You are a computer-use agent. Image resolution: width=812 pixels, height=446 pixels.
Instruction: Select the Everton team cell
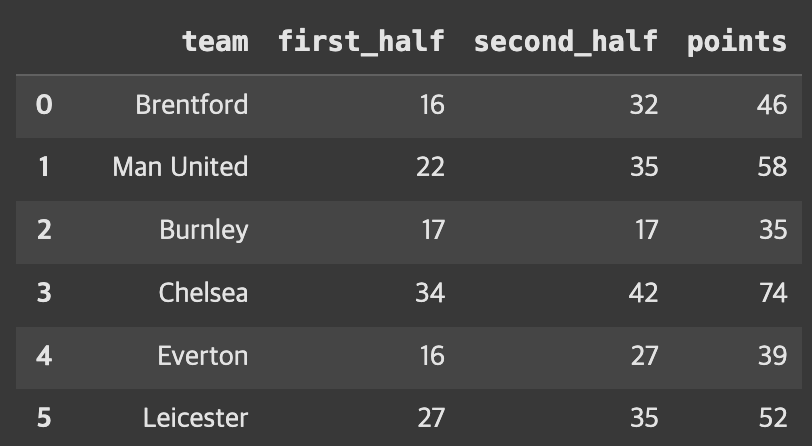coord(202,356)
